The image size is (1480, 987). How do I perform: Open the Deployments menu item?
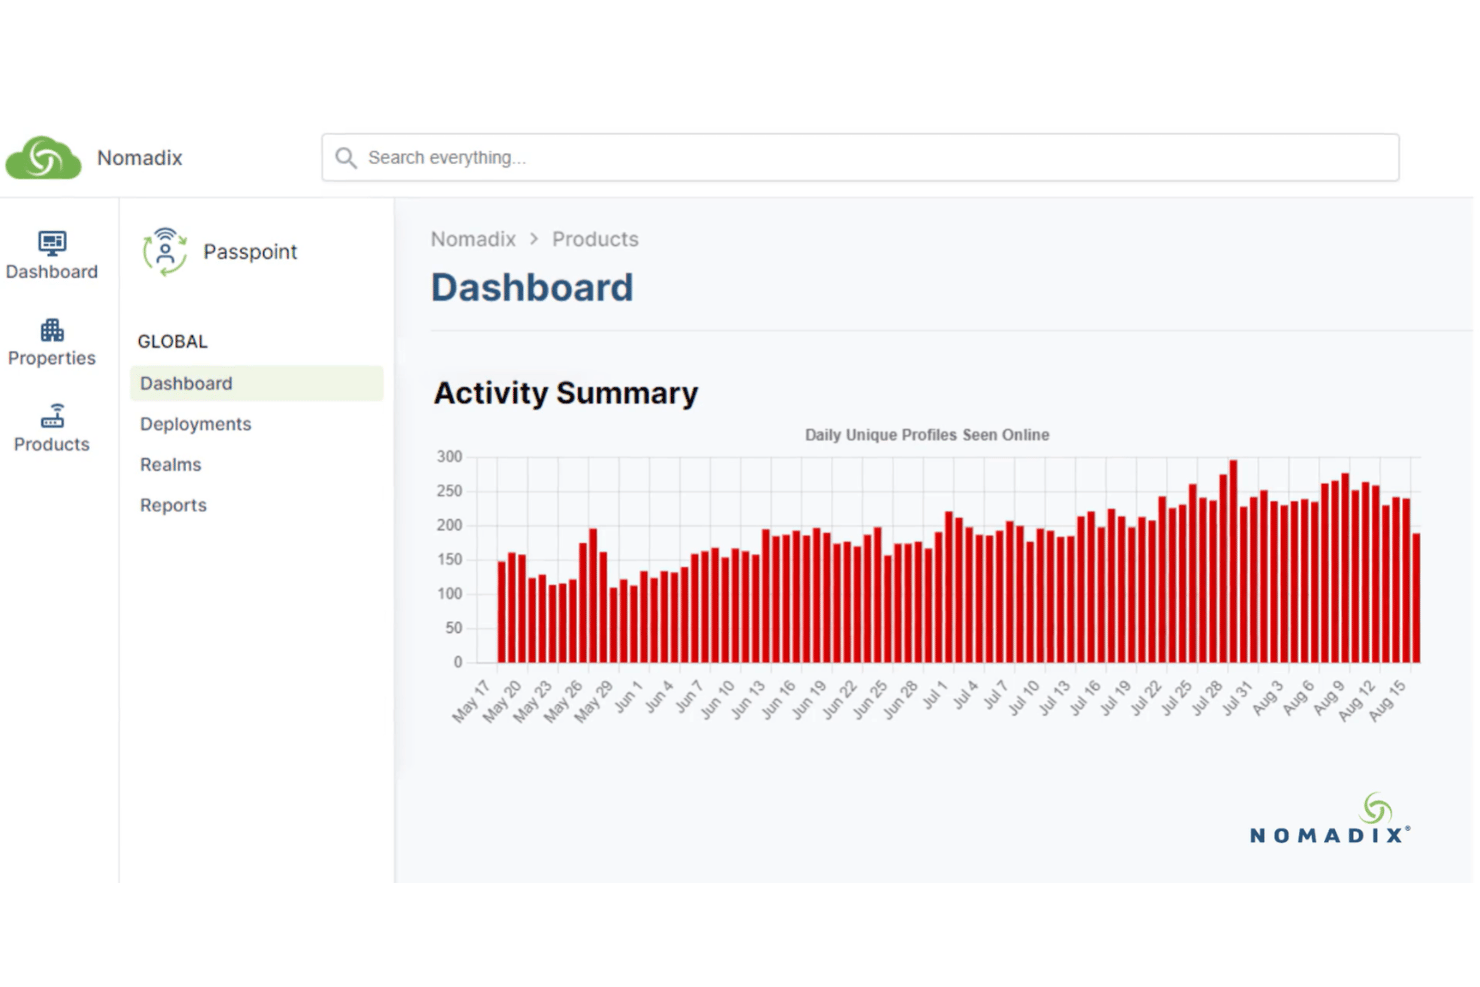[x=196, y=424]
